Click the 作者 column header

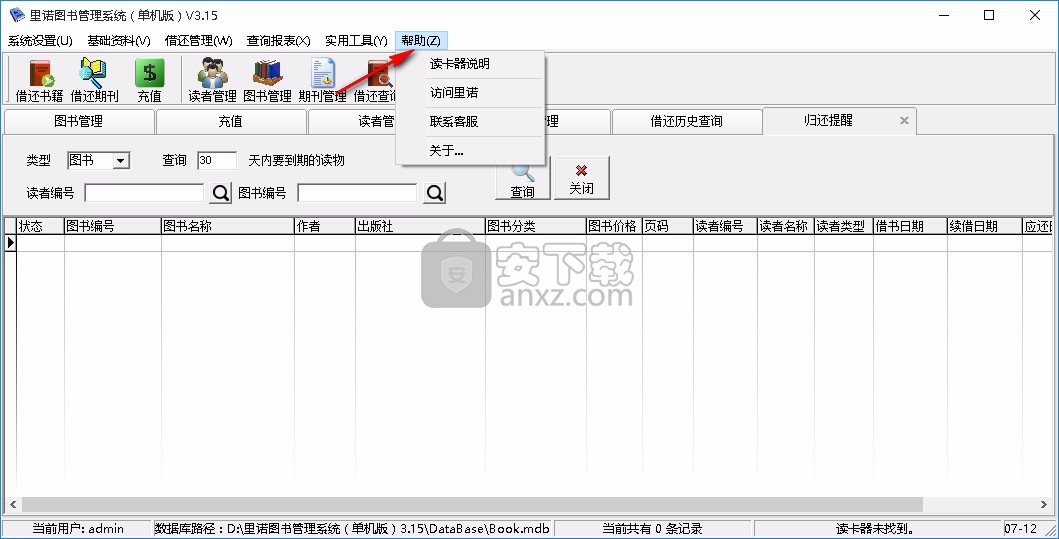325,226
